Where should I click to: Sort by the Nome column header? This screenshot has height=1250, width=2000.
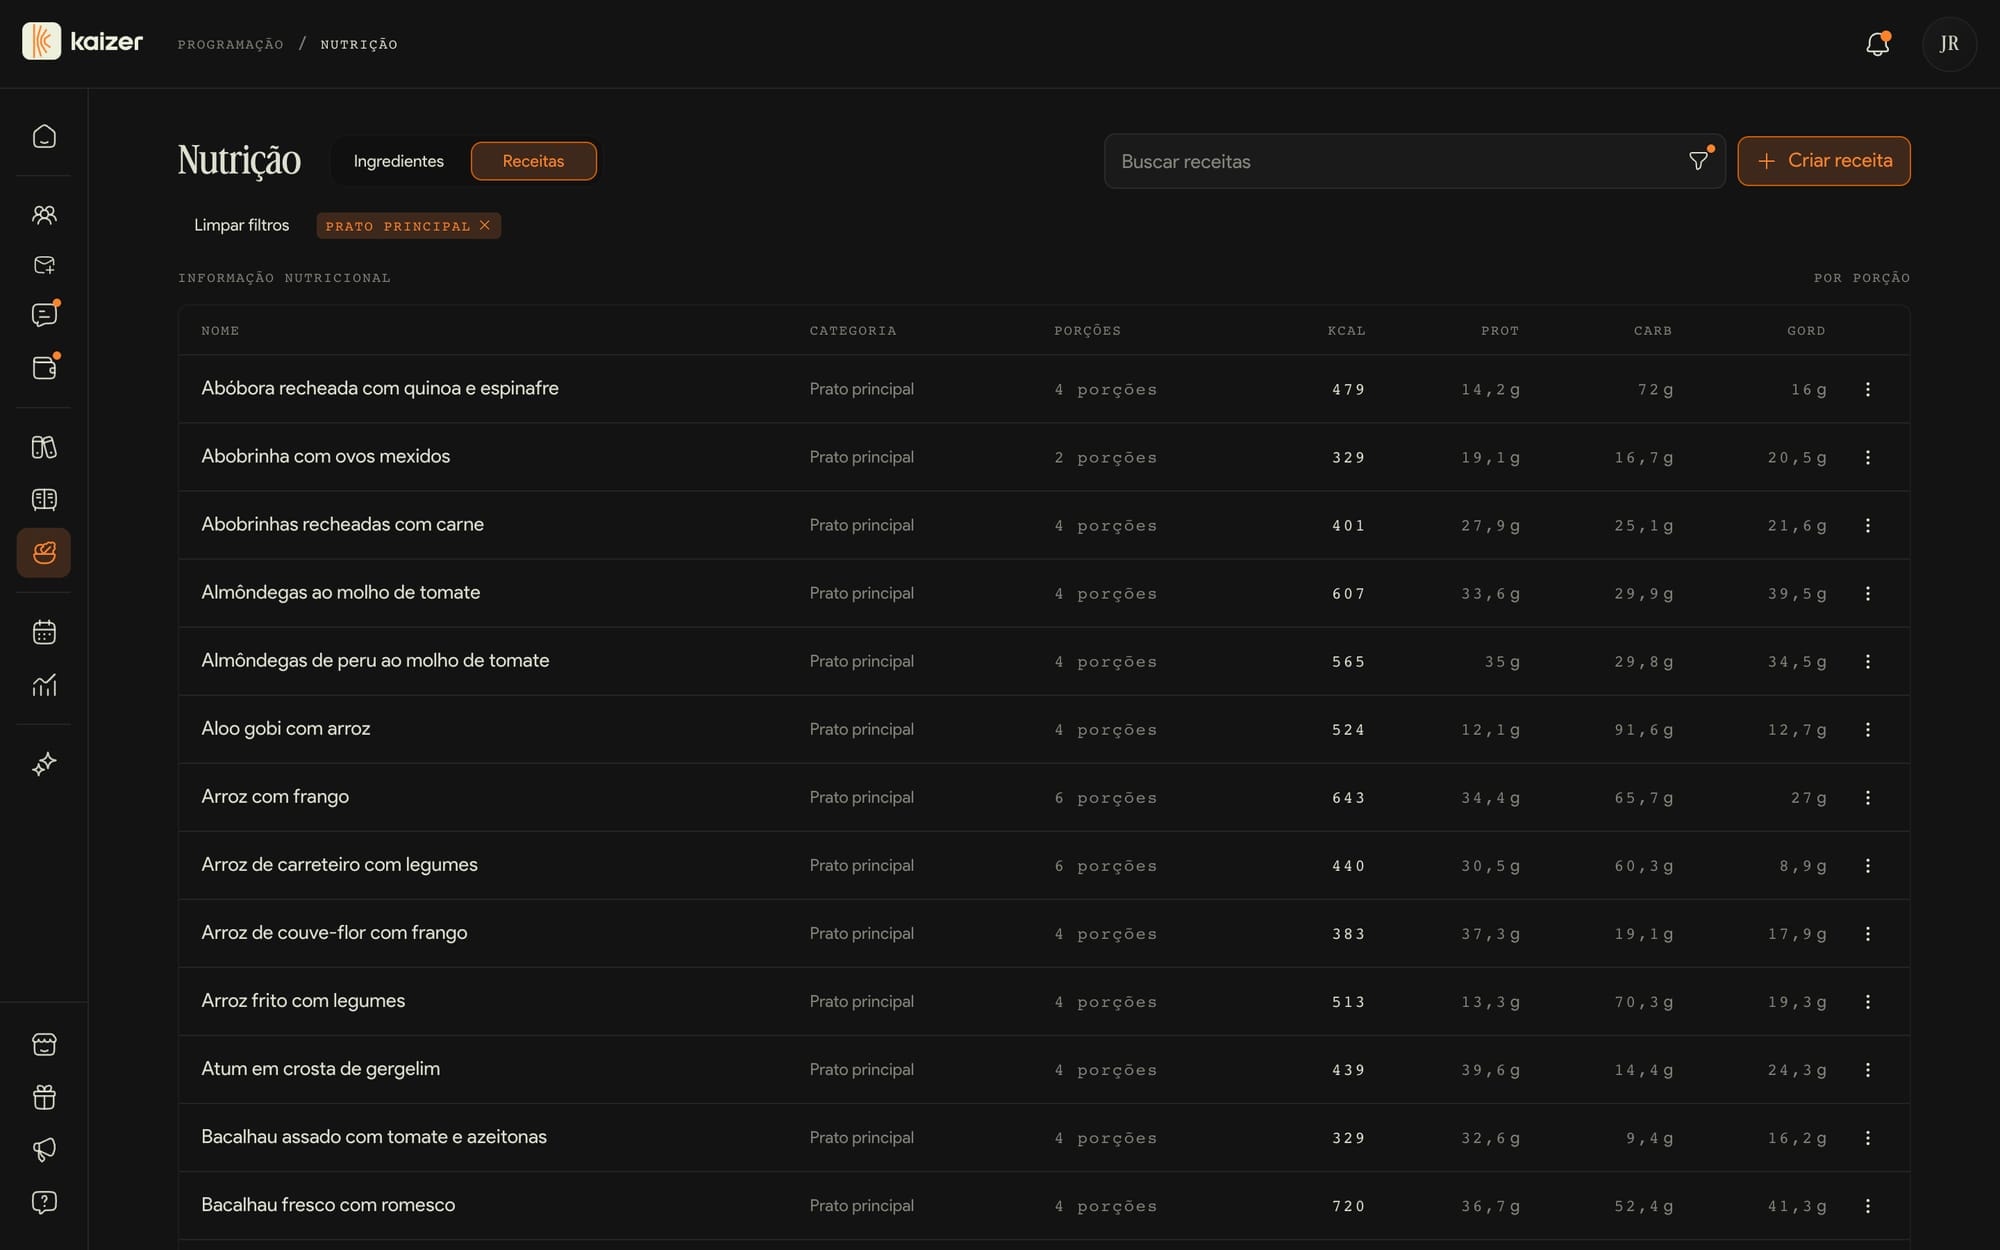pyautogui.click(x=220, y=331)
